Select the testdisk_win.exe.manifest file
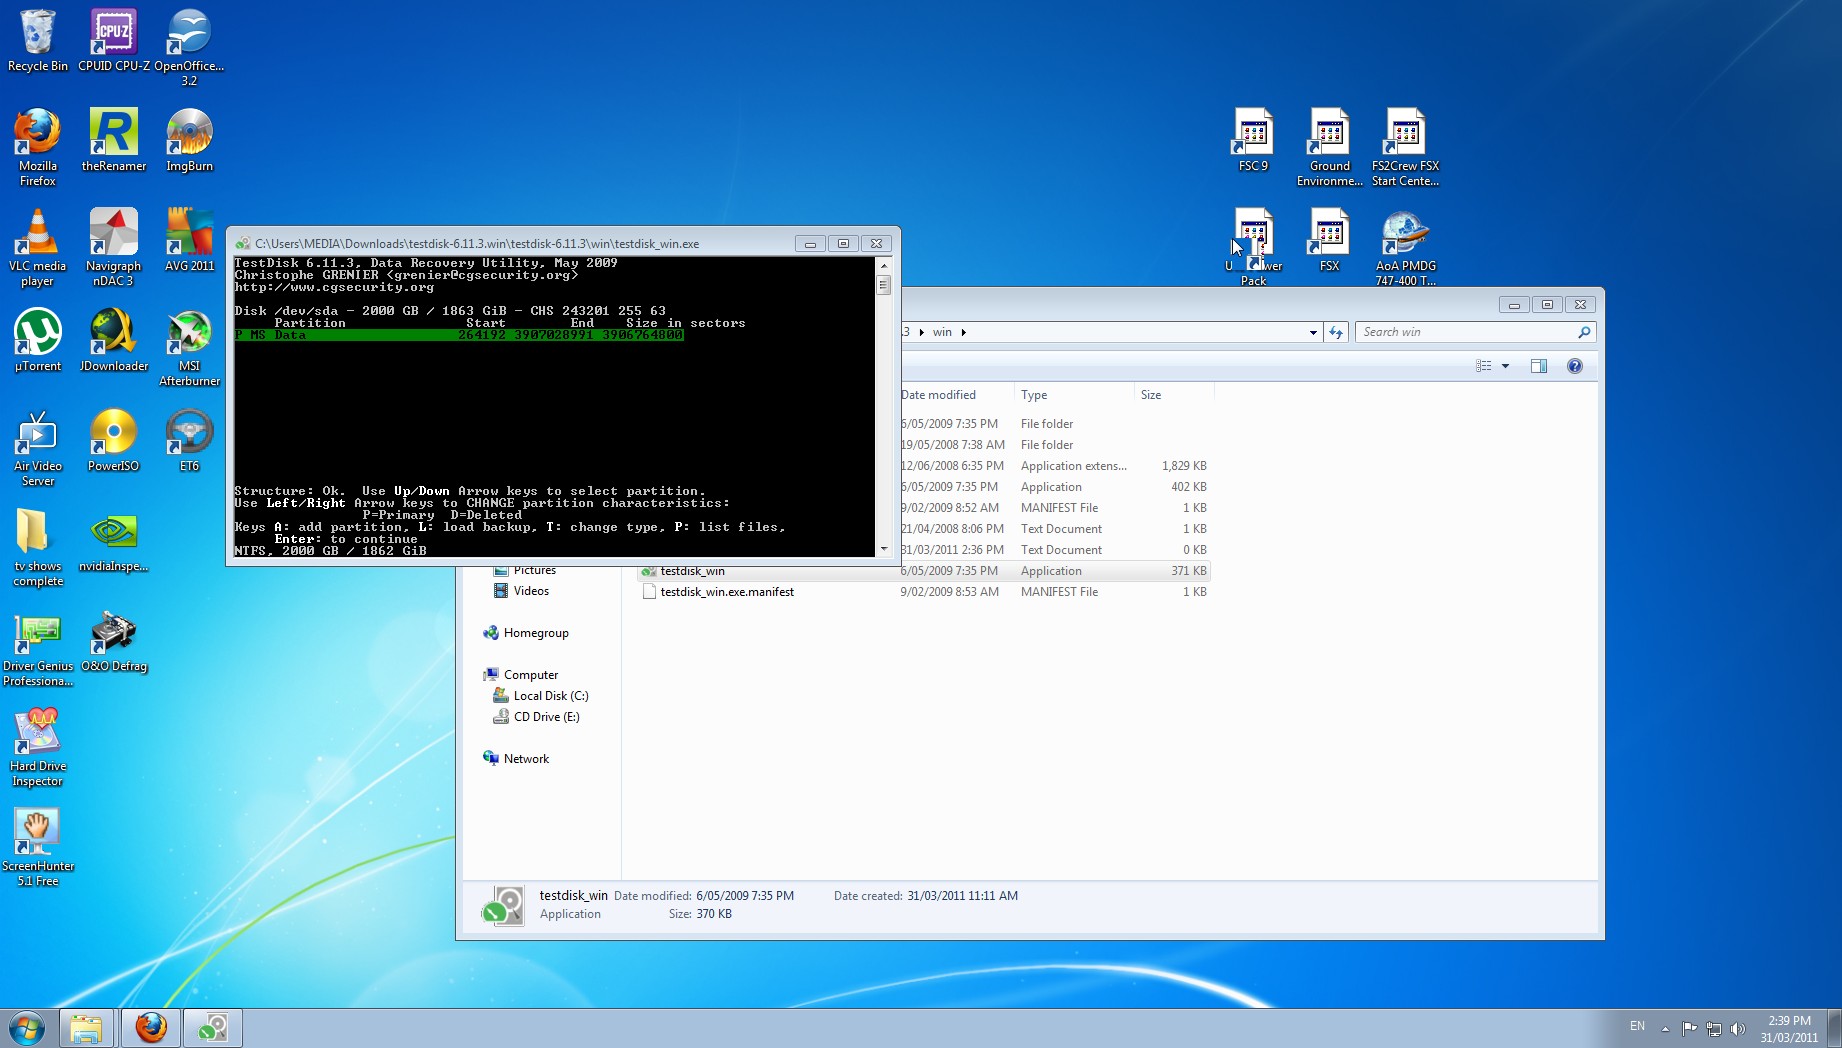The image size is (1842, 1048). coord(727,592)
